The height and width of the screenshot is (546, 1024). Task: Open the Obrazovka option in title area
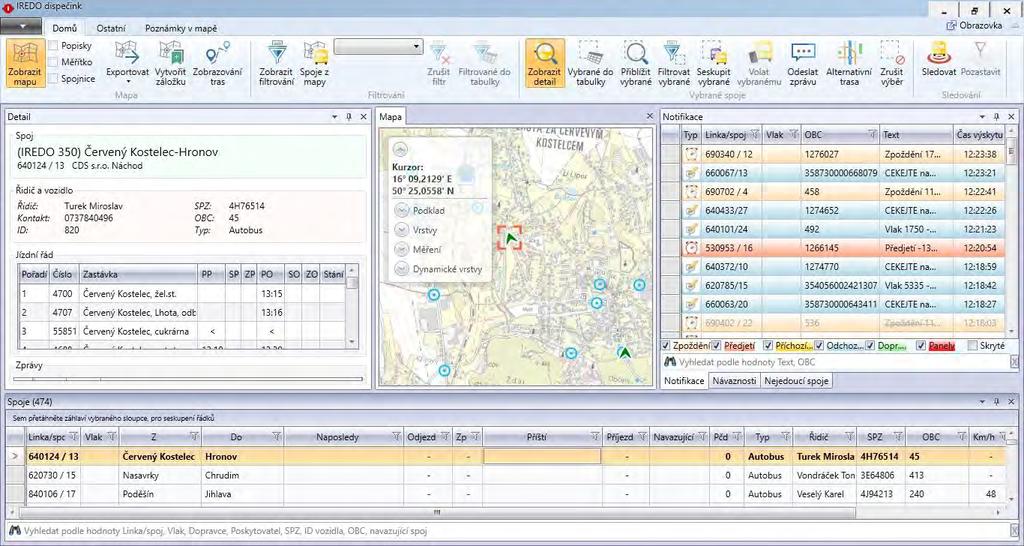tap(974, 25)
